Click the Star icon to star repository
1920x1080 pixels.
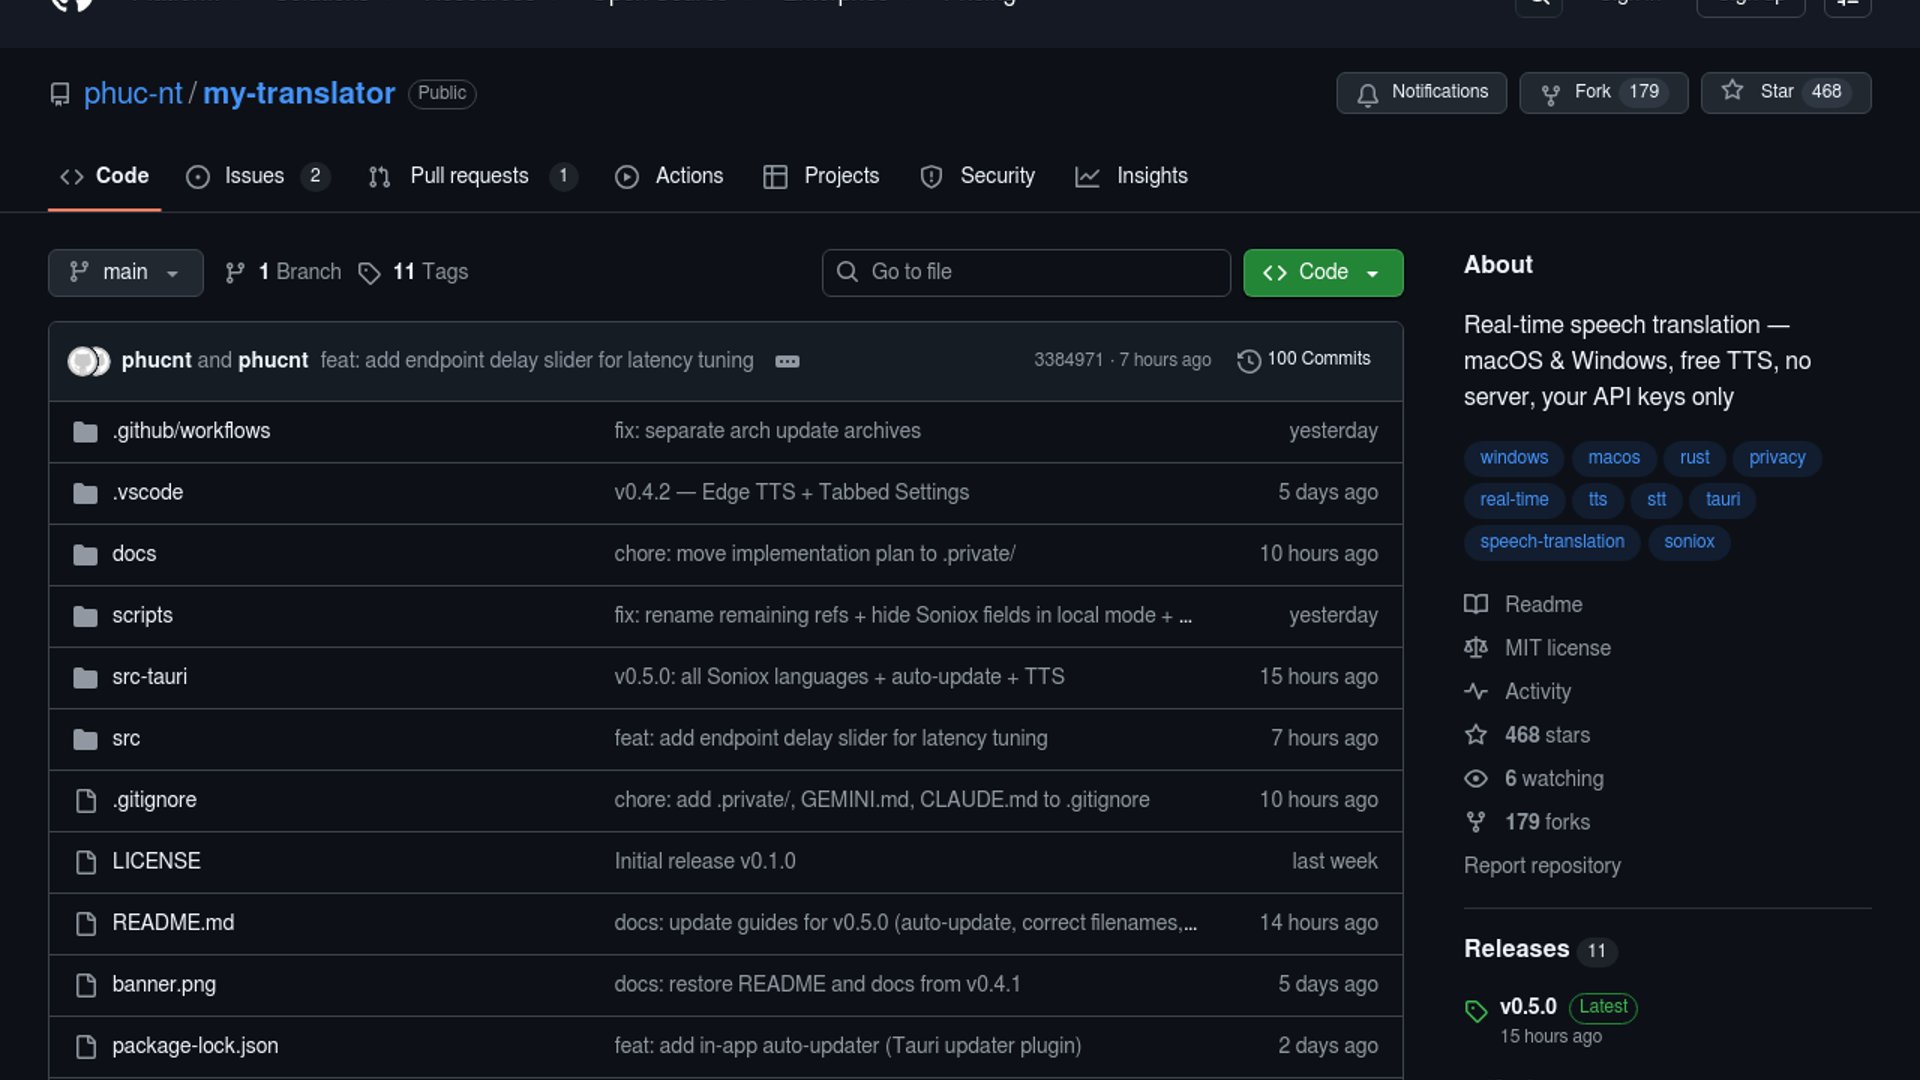pyautogui.click(x=1732, y=91)
